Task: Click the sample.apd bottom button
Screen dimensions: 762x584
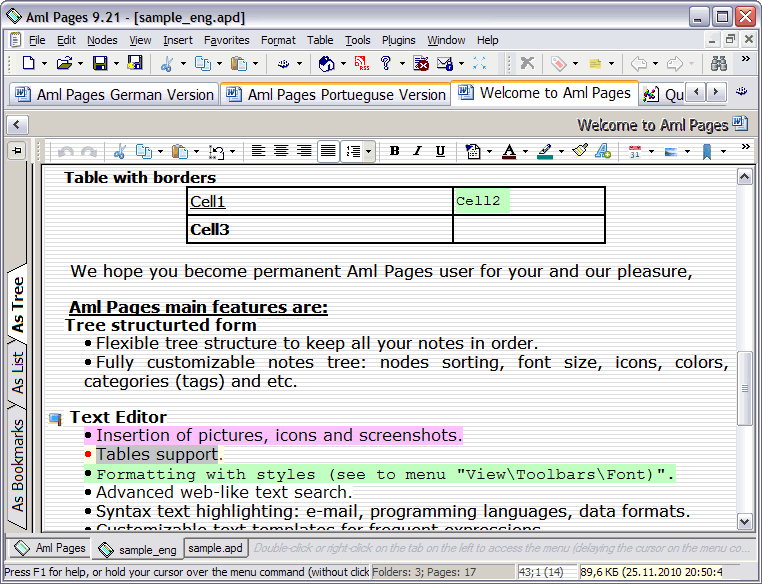Action: pyautogui.click(x=215, y=548)
